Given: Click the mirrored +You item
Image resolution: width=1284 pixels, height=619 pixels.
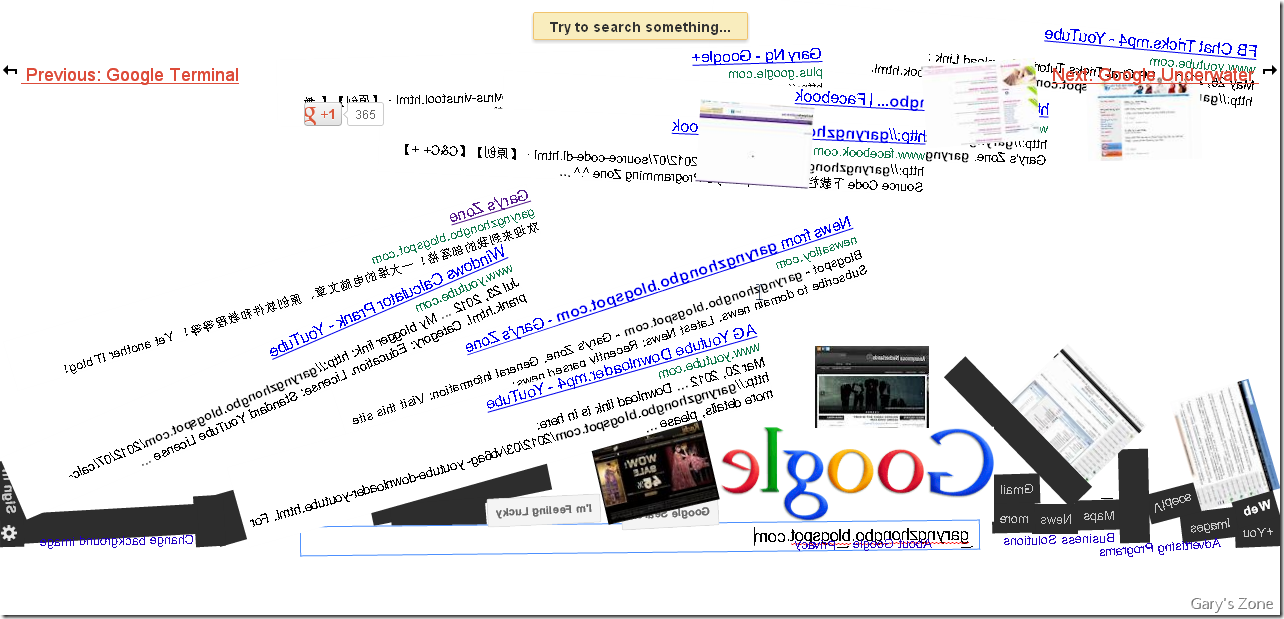Looking at the screenshot, I should pyautogui.click(x=1258, y=532).
